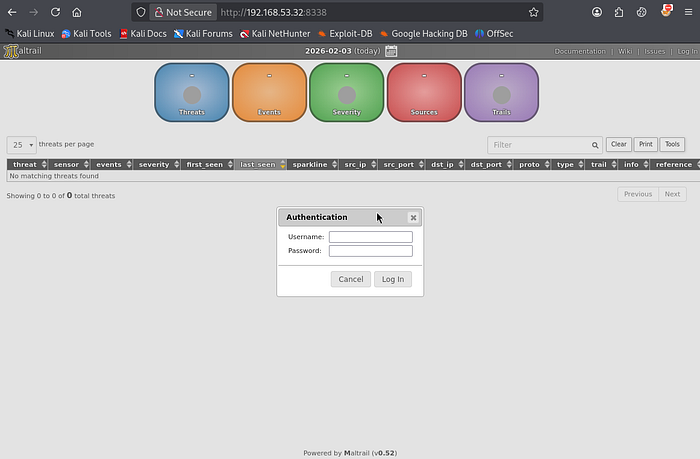Open the Issues link

[x=654, y=51]
